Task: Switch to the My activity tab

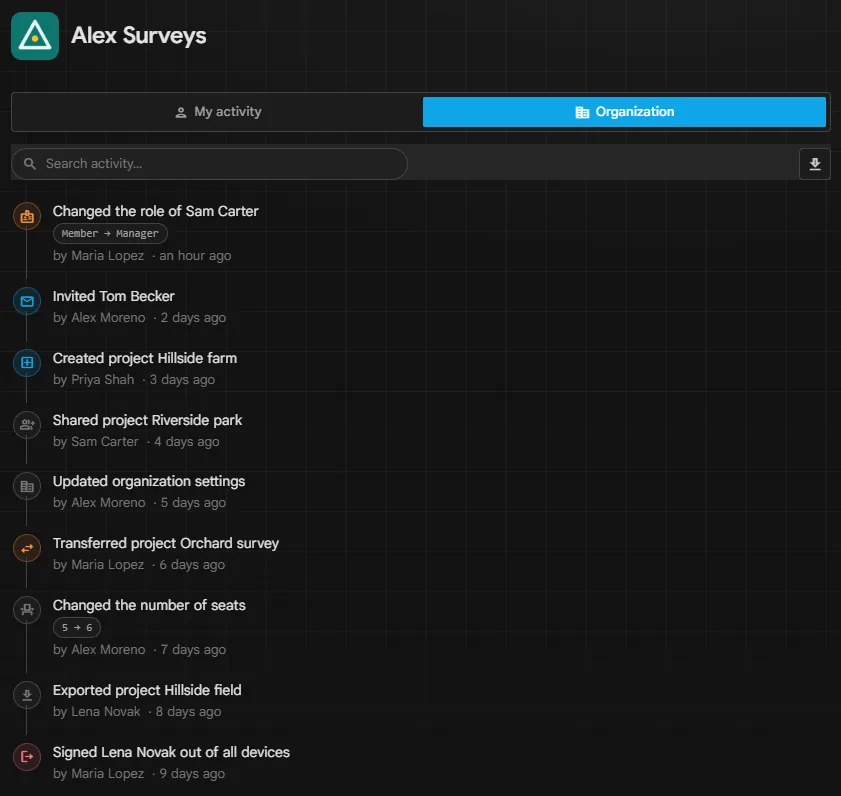Action: point(218,112)
